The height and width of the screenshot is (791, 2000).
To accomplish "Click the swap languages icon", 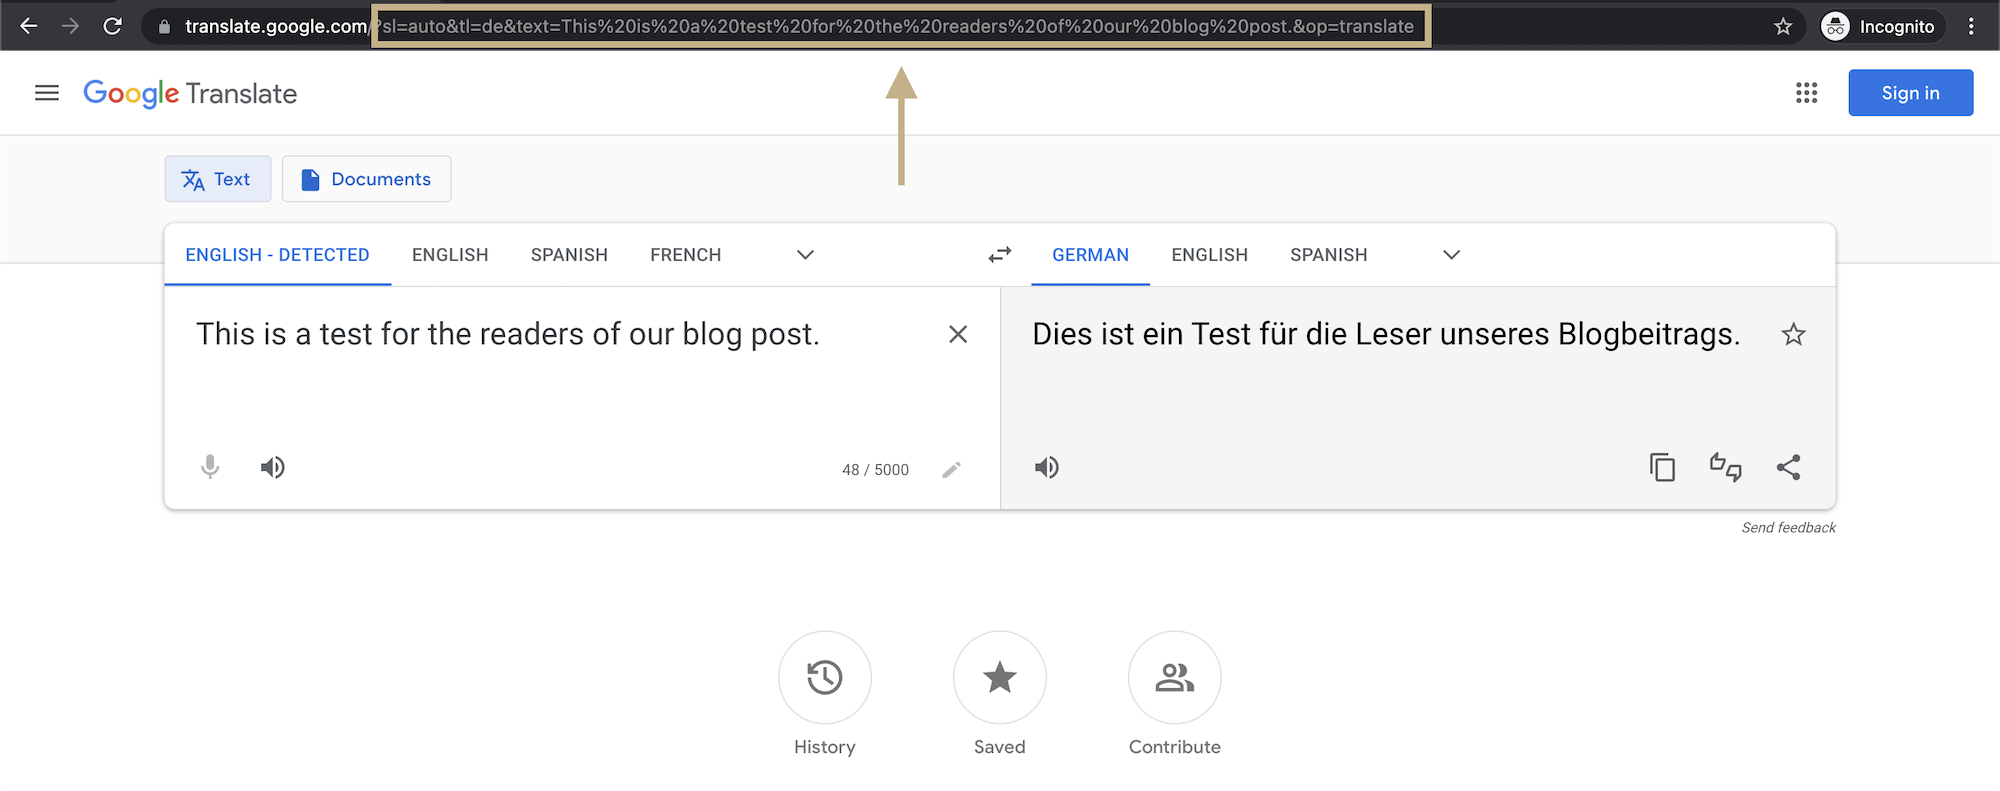I will click(999, 255).
